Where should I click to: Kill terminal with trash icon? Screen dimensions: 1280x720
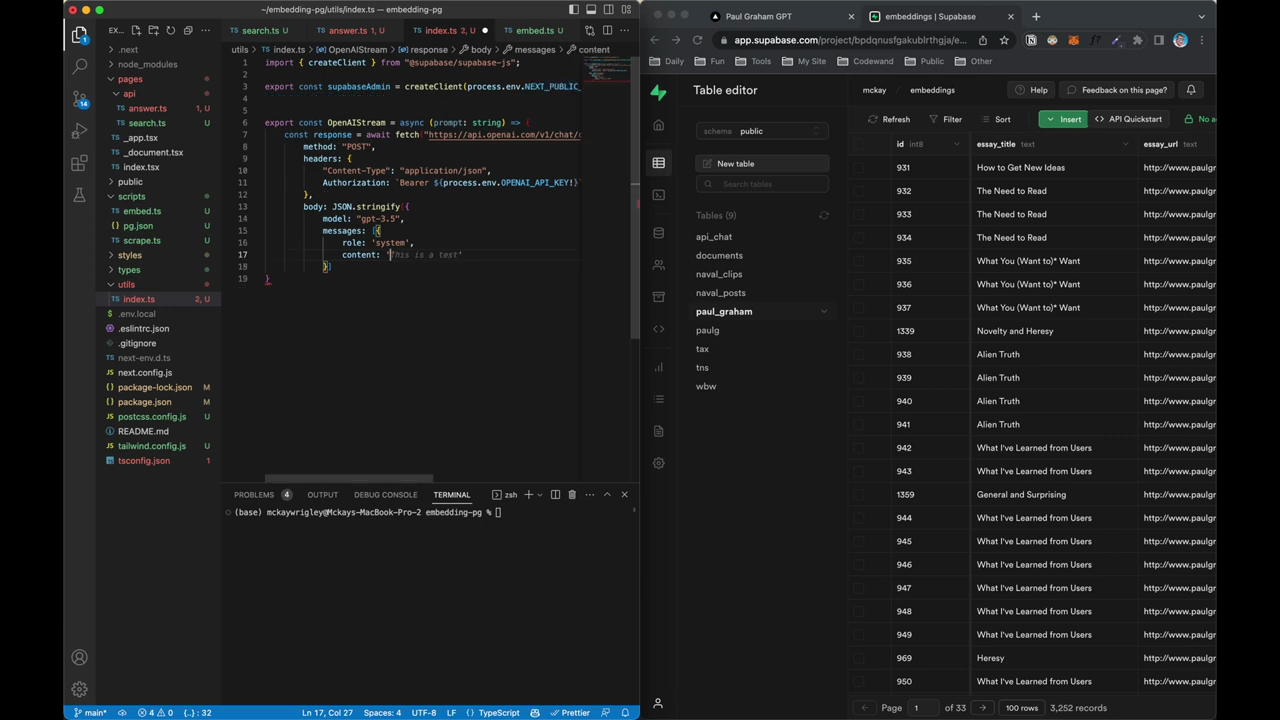[572, 494]
